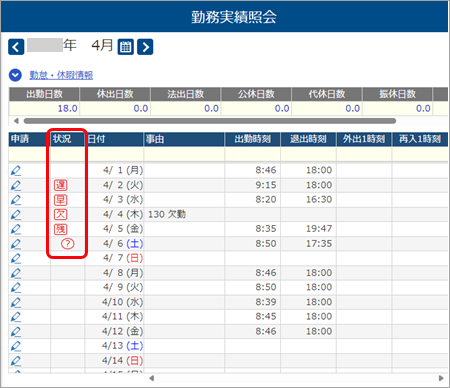The width and height of the screenshot is (450, 388).
Task: Click the 外出1時刻 column header
Action: point(364,139)
